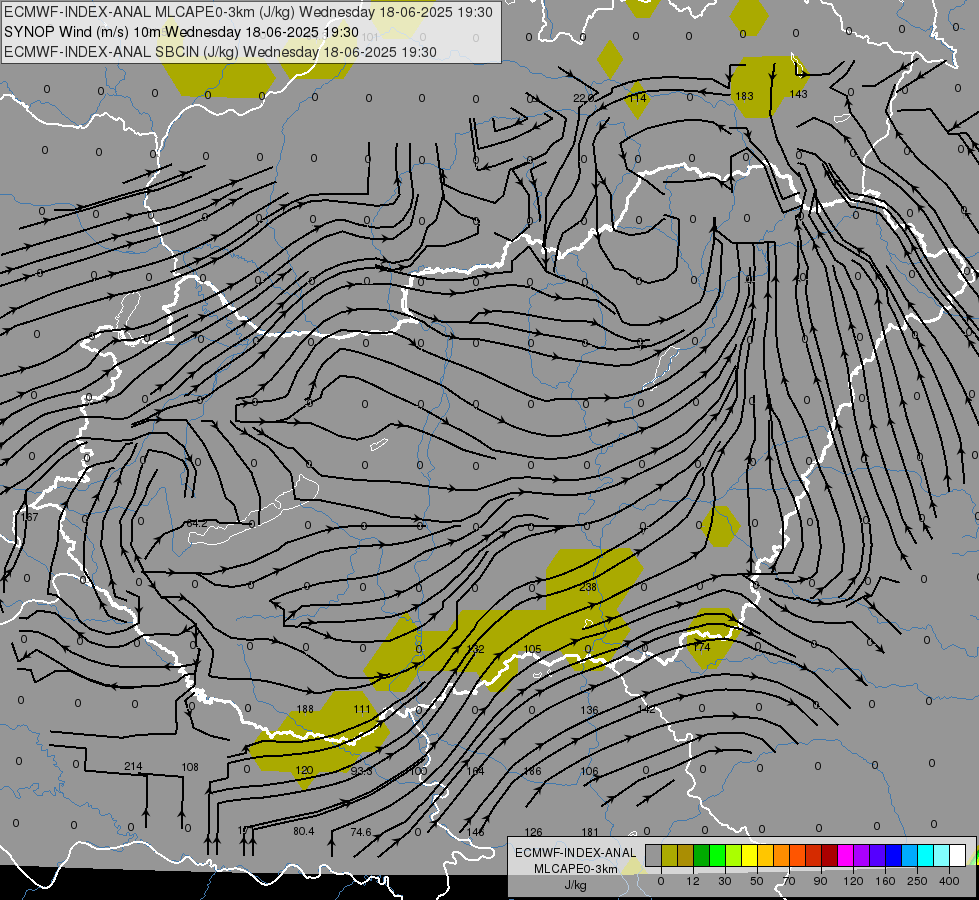Viewport: 979px width, 900px height.
Task: Click the map value '111'
Action: pos(362,709)
